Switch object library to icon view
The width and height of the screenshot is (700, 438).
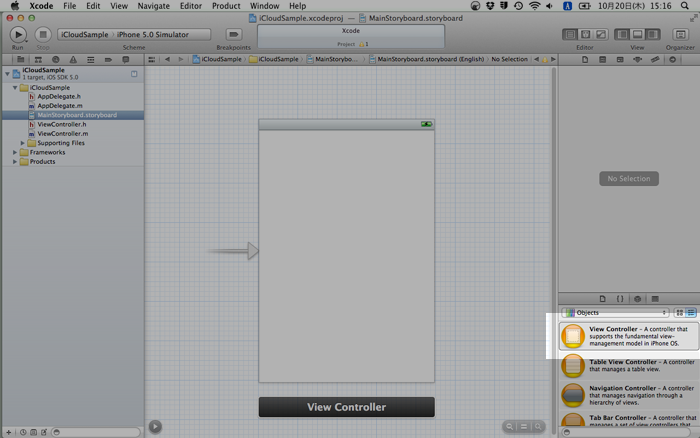point(679,313)
